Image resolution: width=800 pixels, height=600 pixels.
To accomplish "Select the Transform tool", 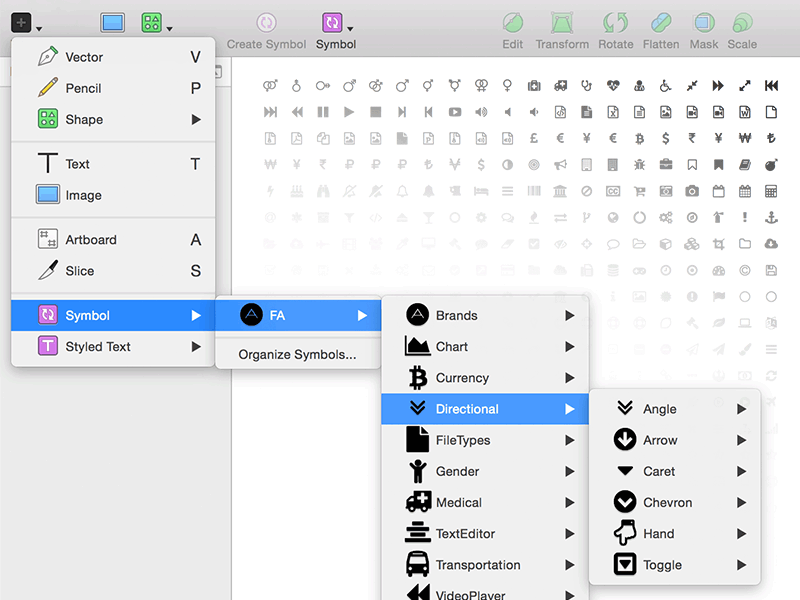I will 562,30.
